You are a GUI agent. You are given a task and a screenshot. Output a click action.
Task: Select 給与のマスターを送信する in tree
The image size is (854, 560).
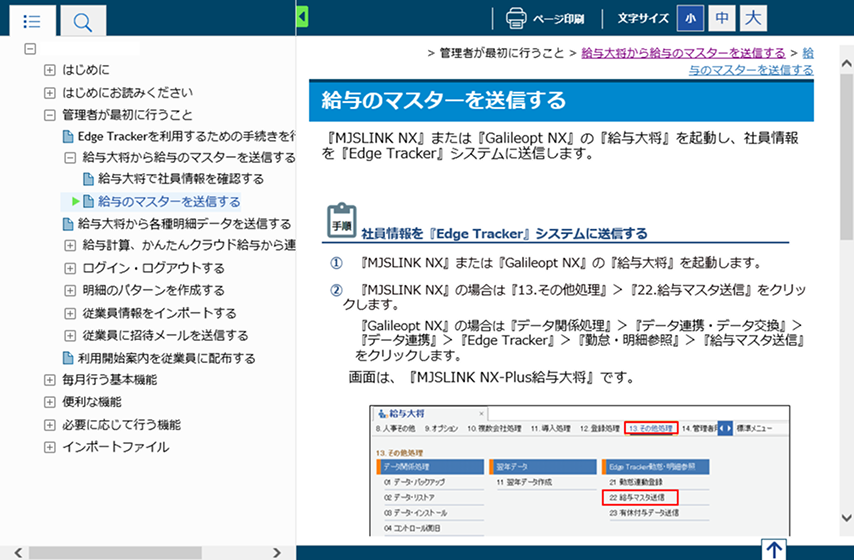169,202
